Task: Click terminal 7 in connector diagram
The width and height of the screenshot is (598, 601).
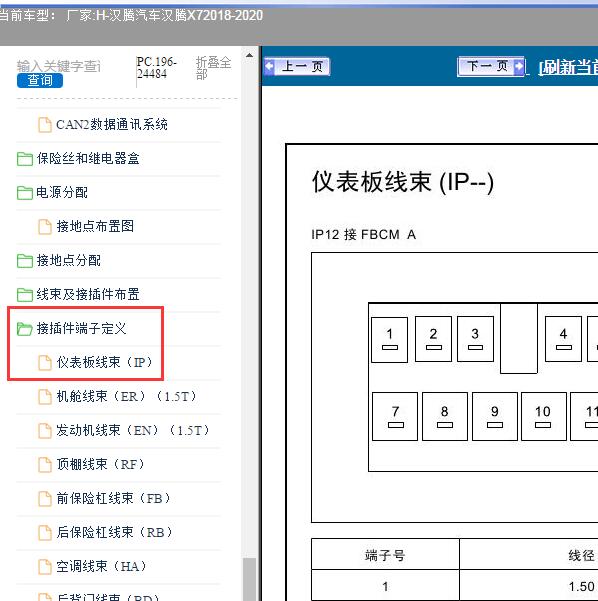Action: coord(395,416)
